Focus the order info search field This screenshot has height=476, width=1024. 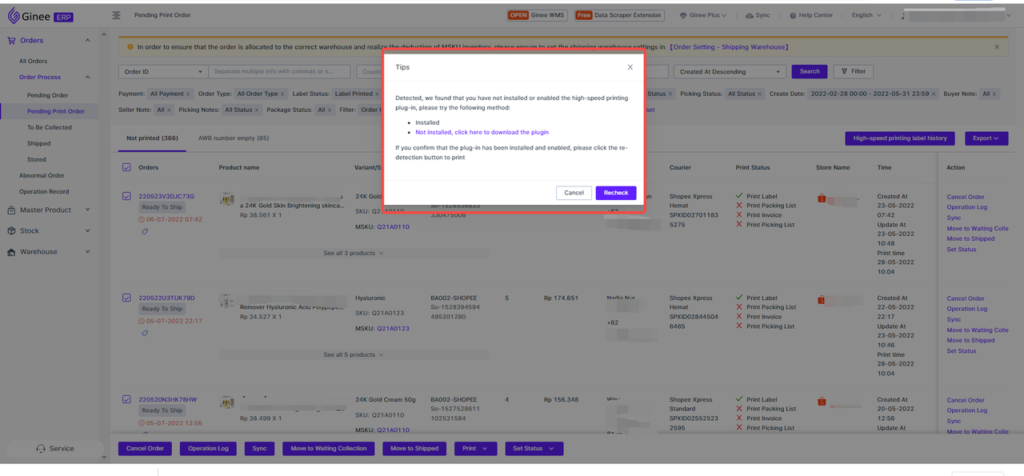point(280,72)
